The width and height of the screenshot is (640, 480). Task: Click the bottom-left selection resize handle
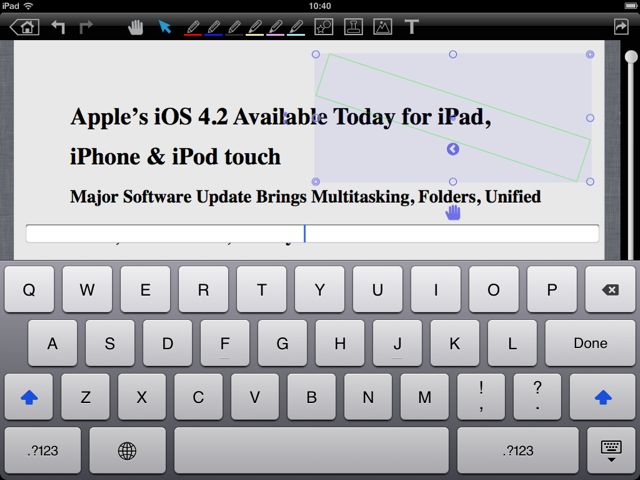coord(316,182)
